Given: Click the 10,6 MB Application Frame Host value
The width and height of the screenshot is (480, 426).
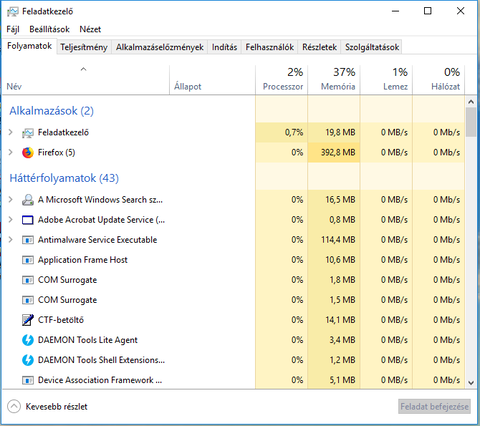Looking at the screenshot, I should point(340,260).
